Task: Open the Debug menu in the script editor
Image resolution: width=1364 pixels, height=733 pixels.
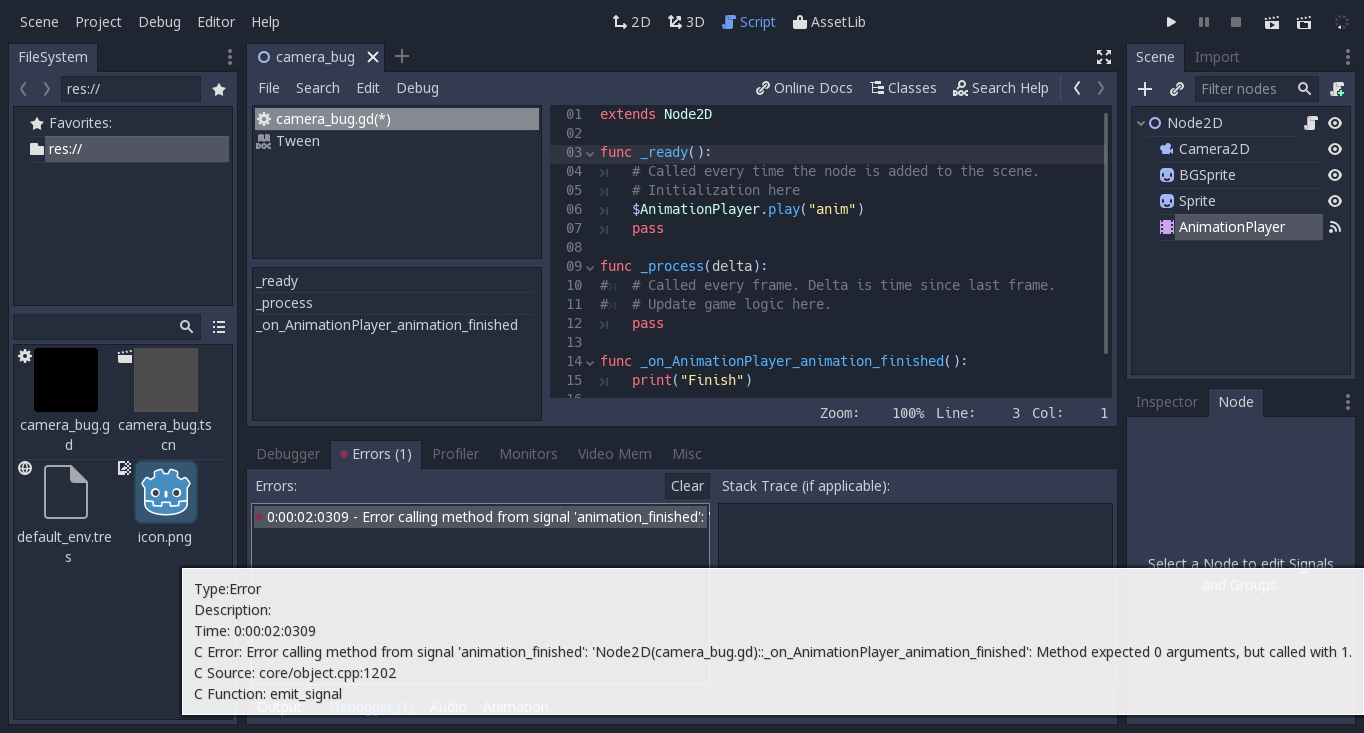Action: tap(417, 88)
